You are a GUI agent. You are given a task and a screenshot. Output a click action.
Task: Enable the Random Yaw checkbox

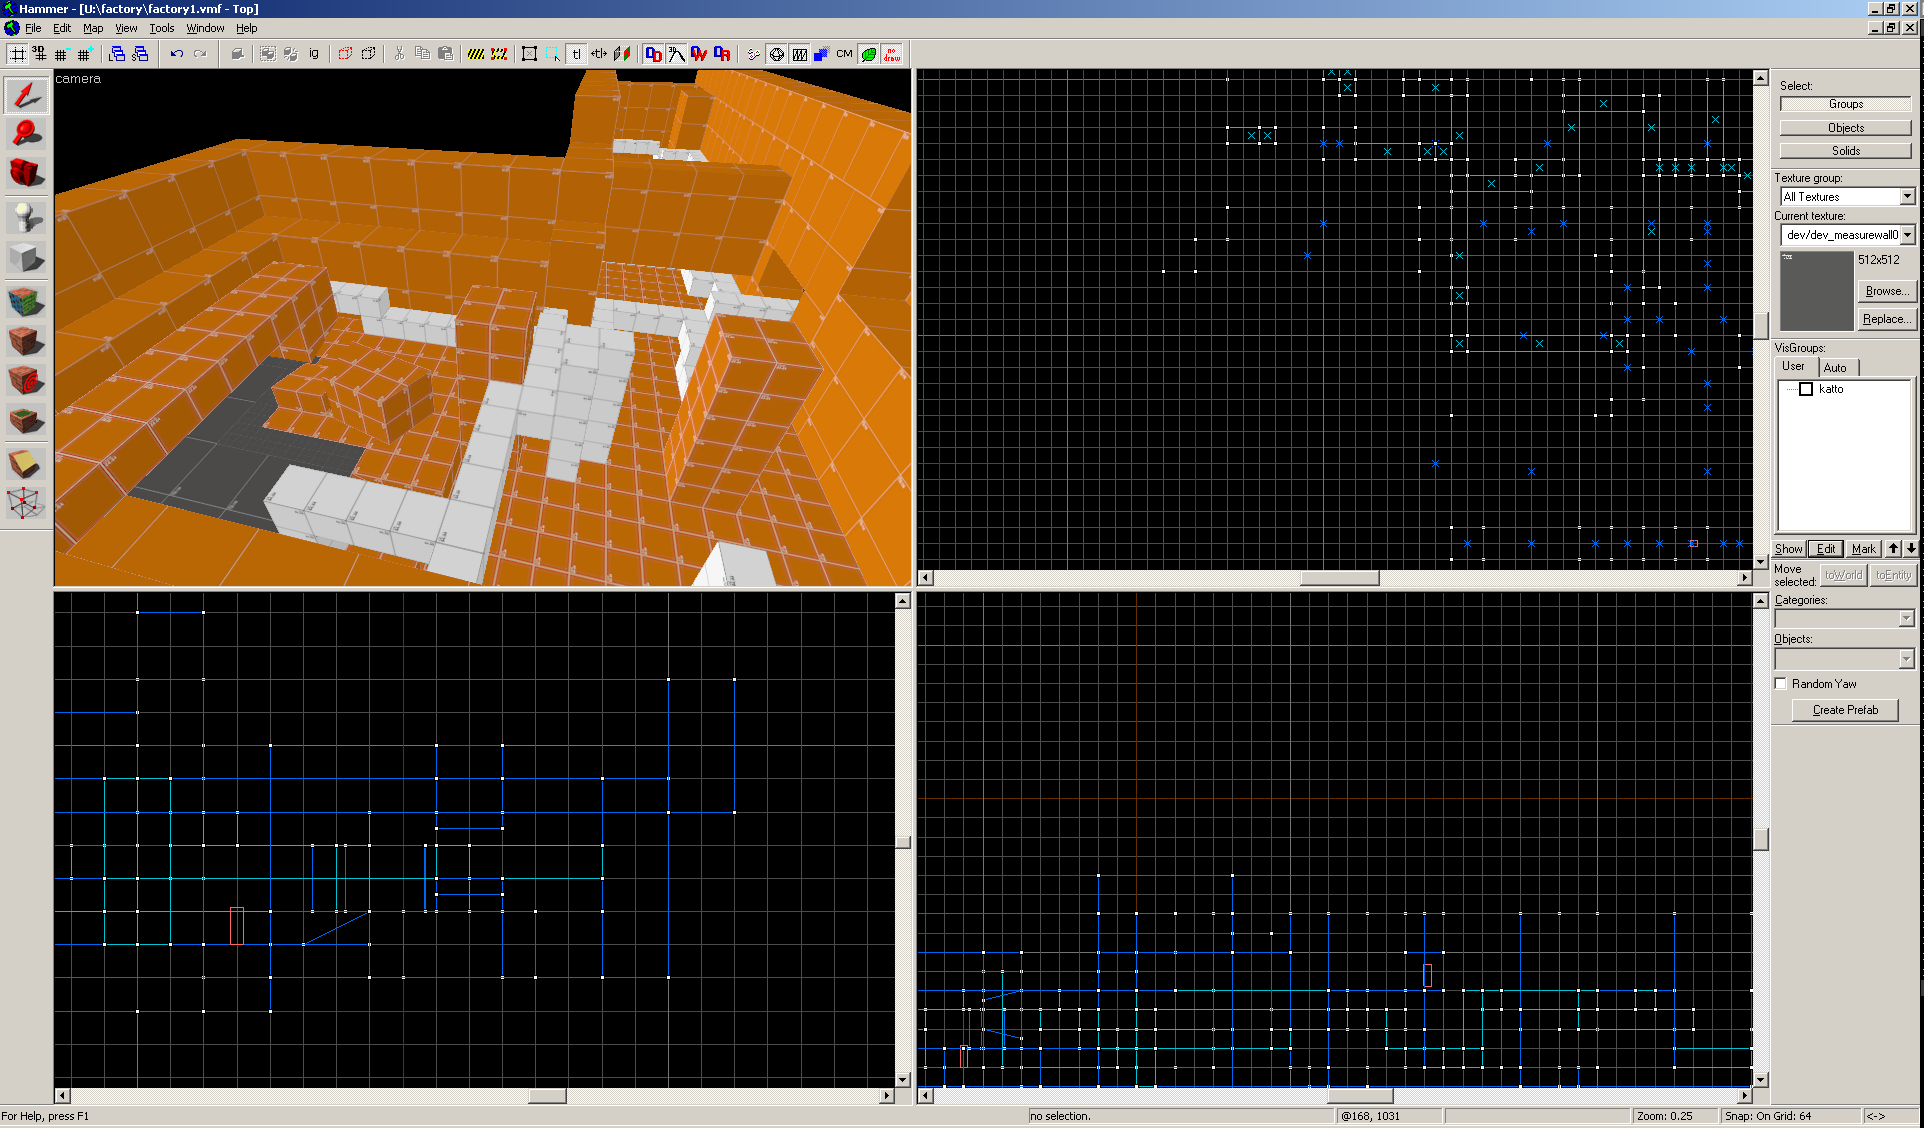pos(1781,684)
